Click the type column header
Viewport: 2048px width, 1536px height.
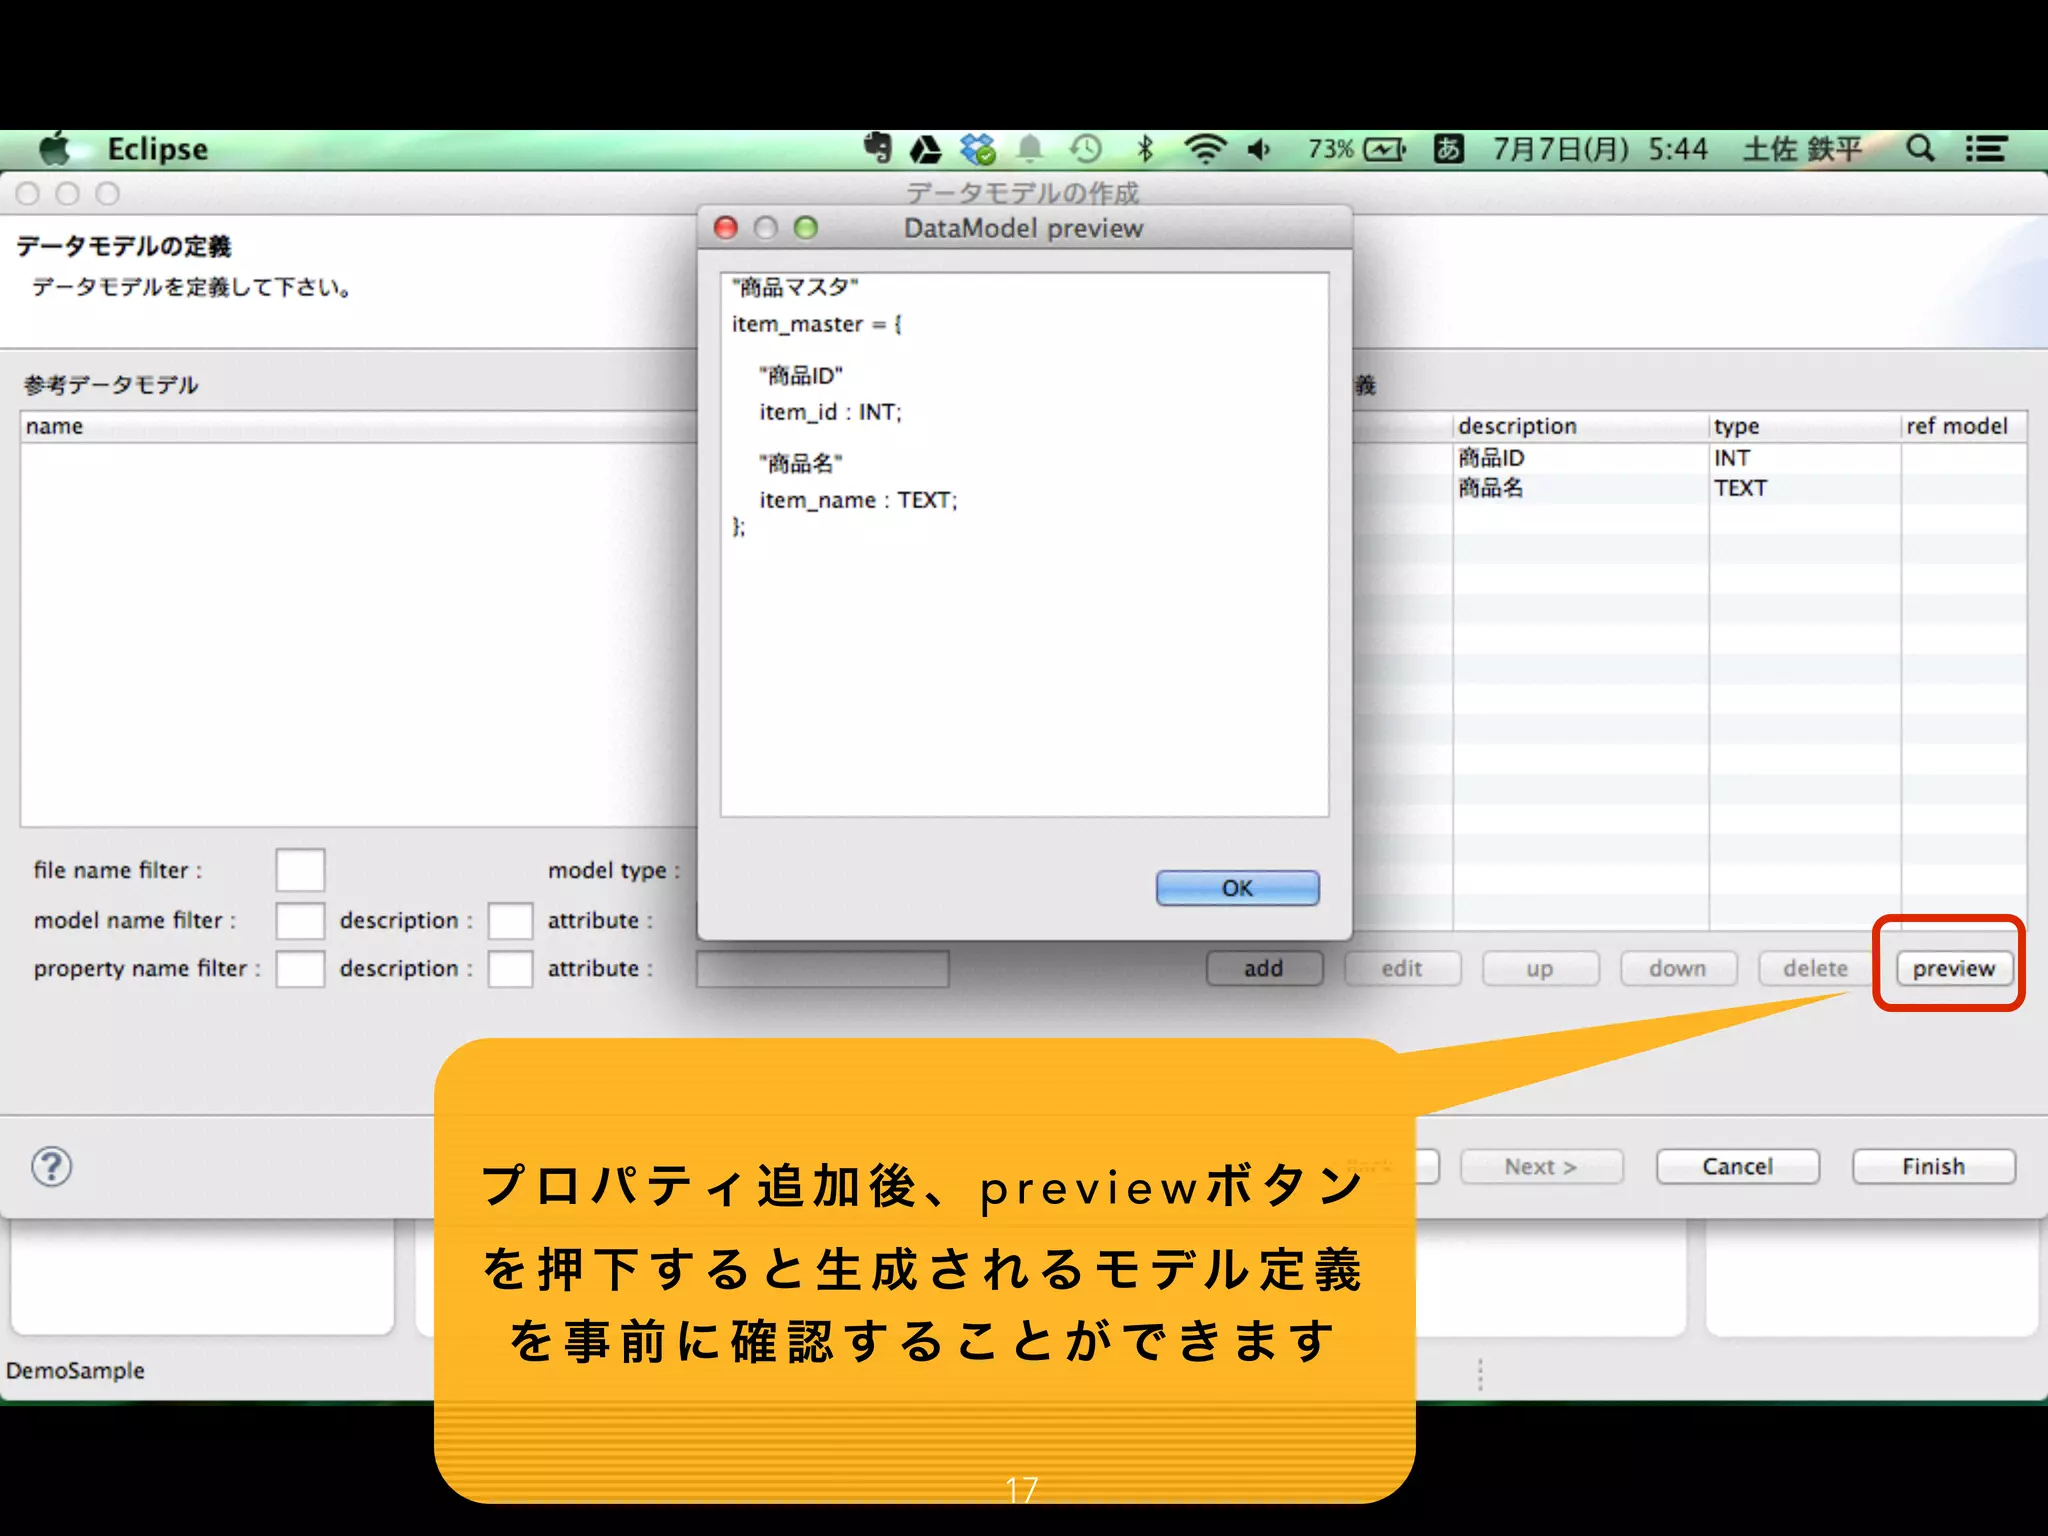1805,426
